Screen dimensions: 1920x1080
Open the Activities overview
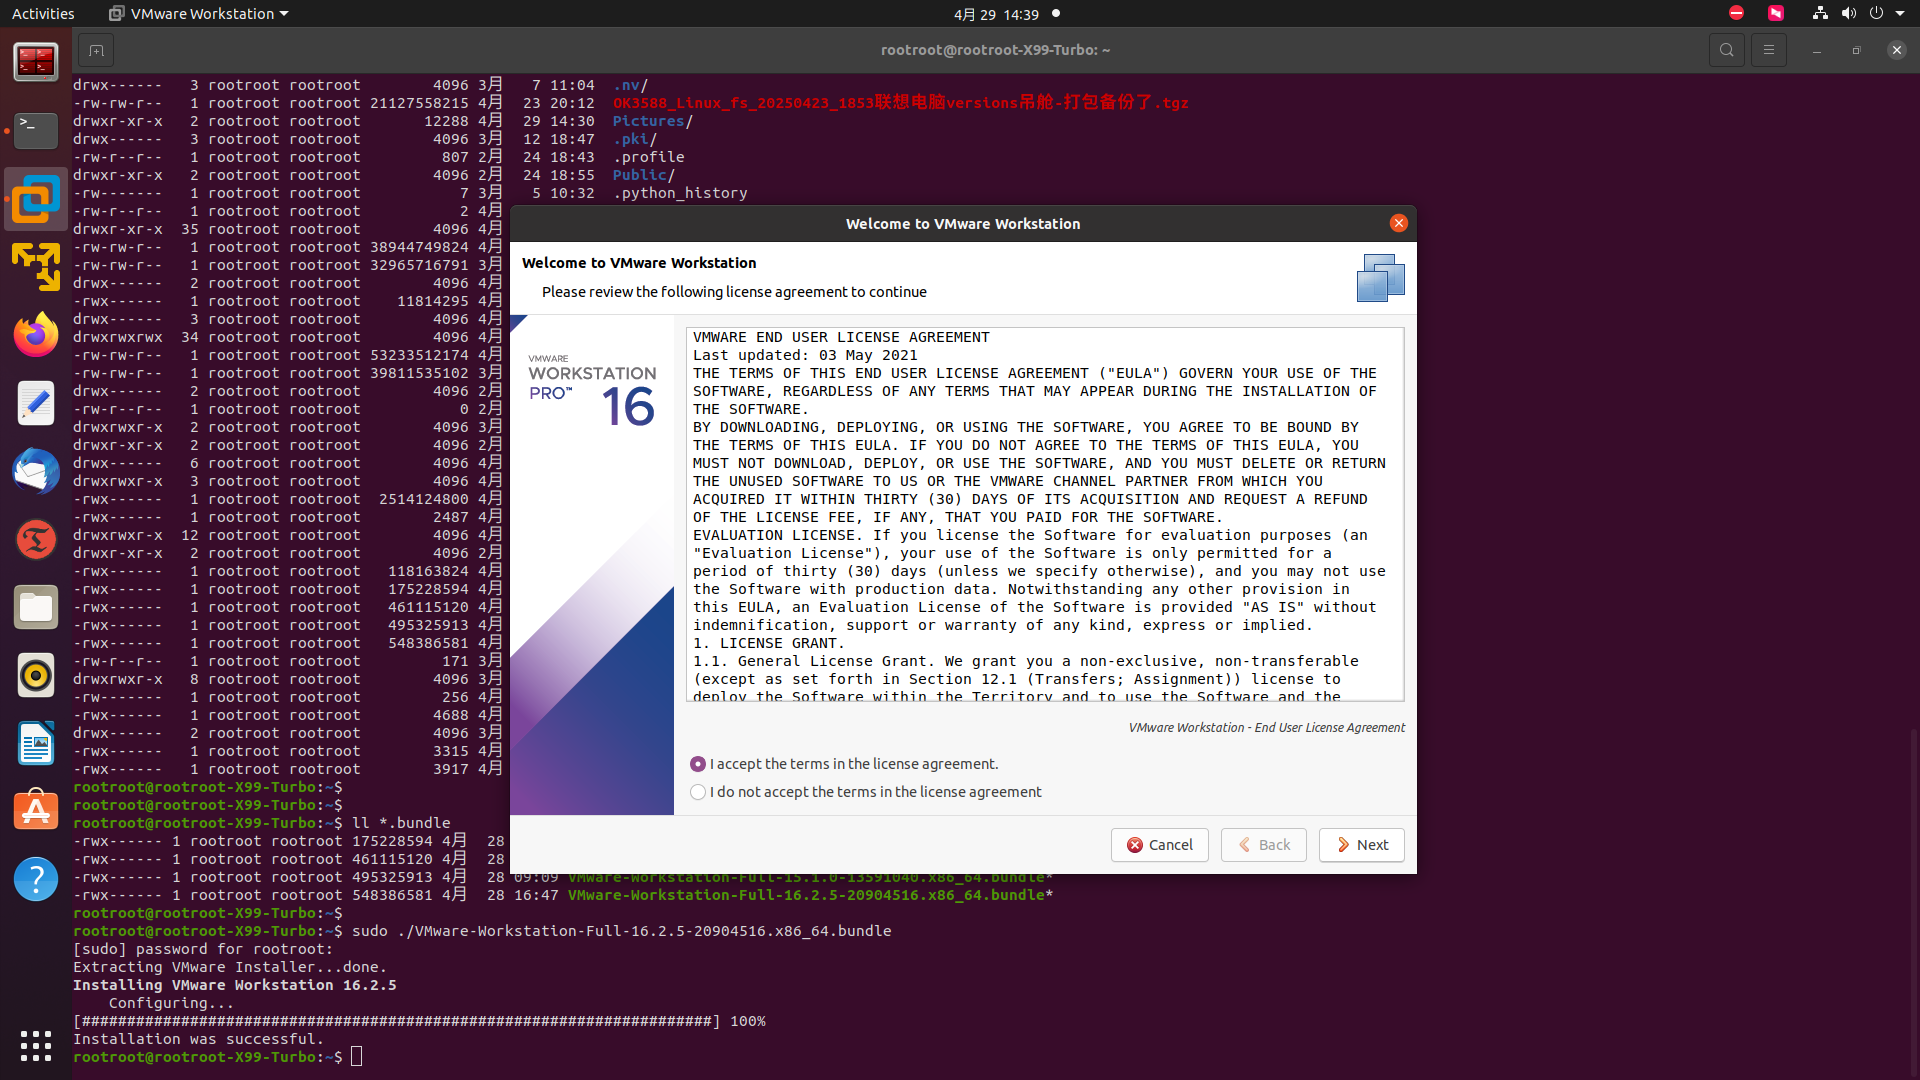[x=43, y=14]
